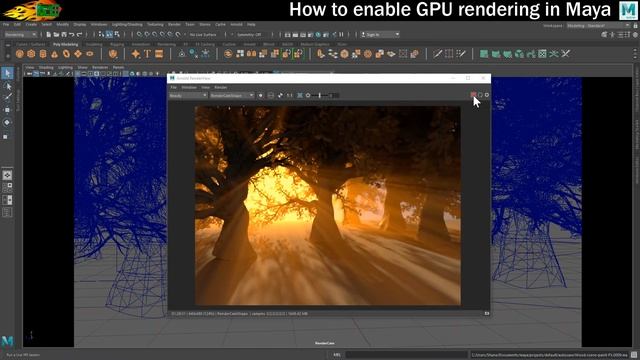Create a polygon sphere from the shelf
The width and height of the screenshot is (640, 360).
coord(20,54)
